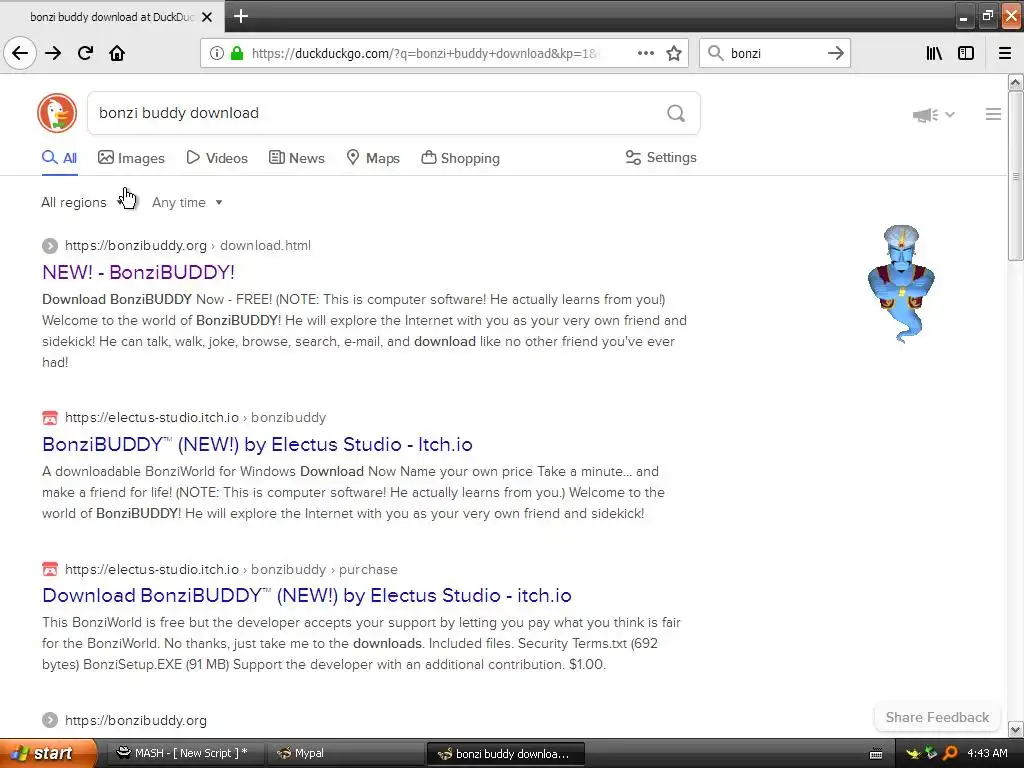Click the green padlock security icon
This screenshot has width=1024, height=768.
[x=236, y=53]
